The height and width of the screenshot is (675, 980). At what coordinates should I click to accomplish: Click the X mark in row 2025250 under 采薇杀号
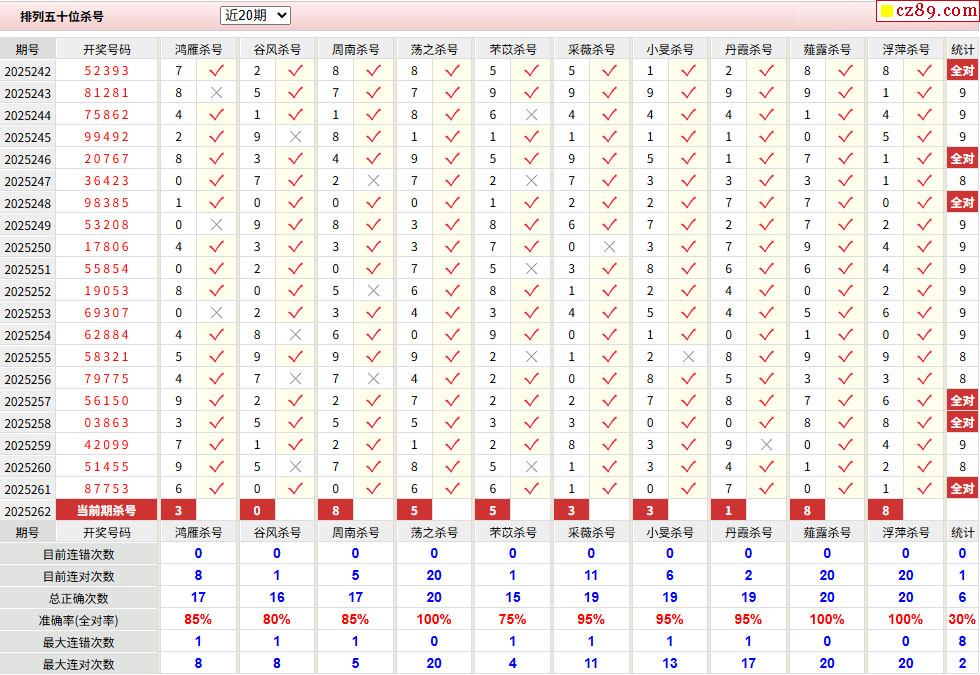pyautogui.click(x=609, y=247)
